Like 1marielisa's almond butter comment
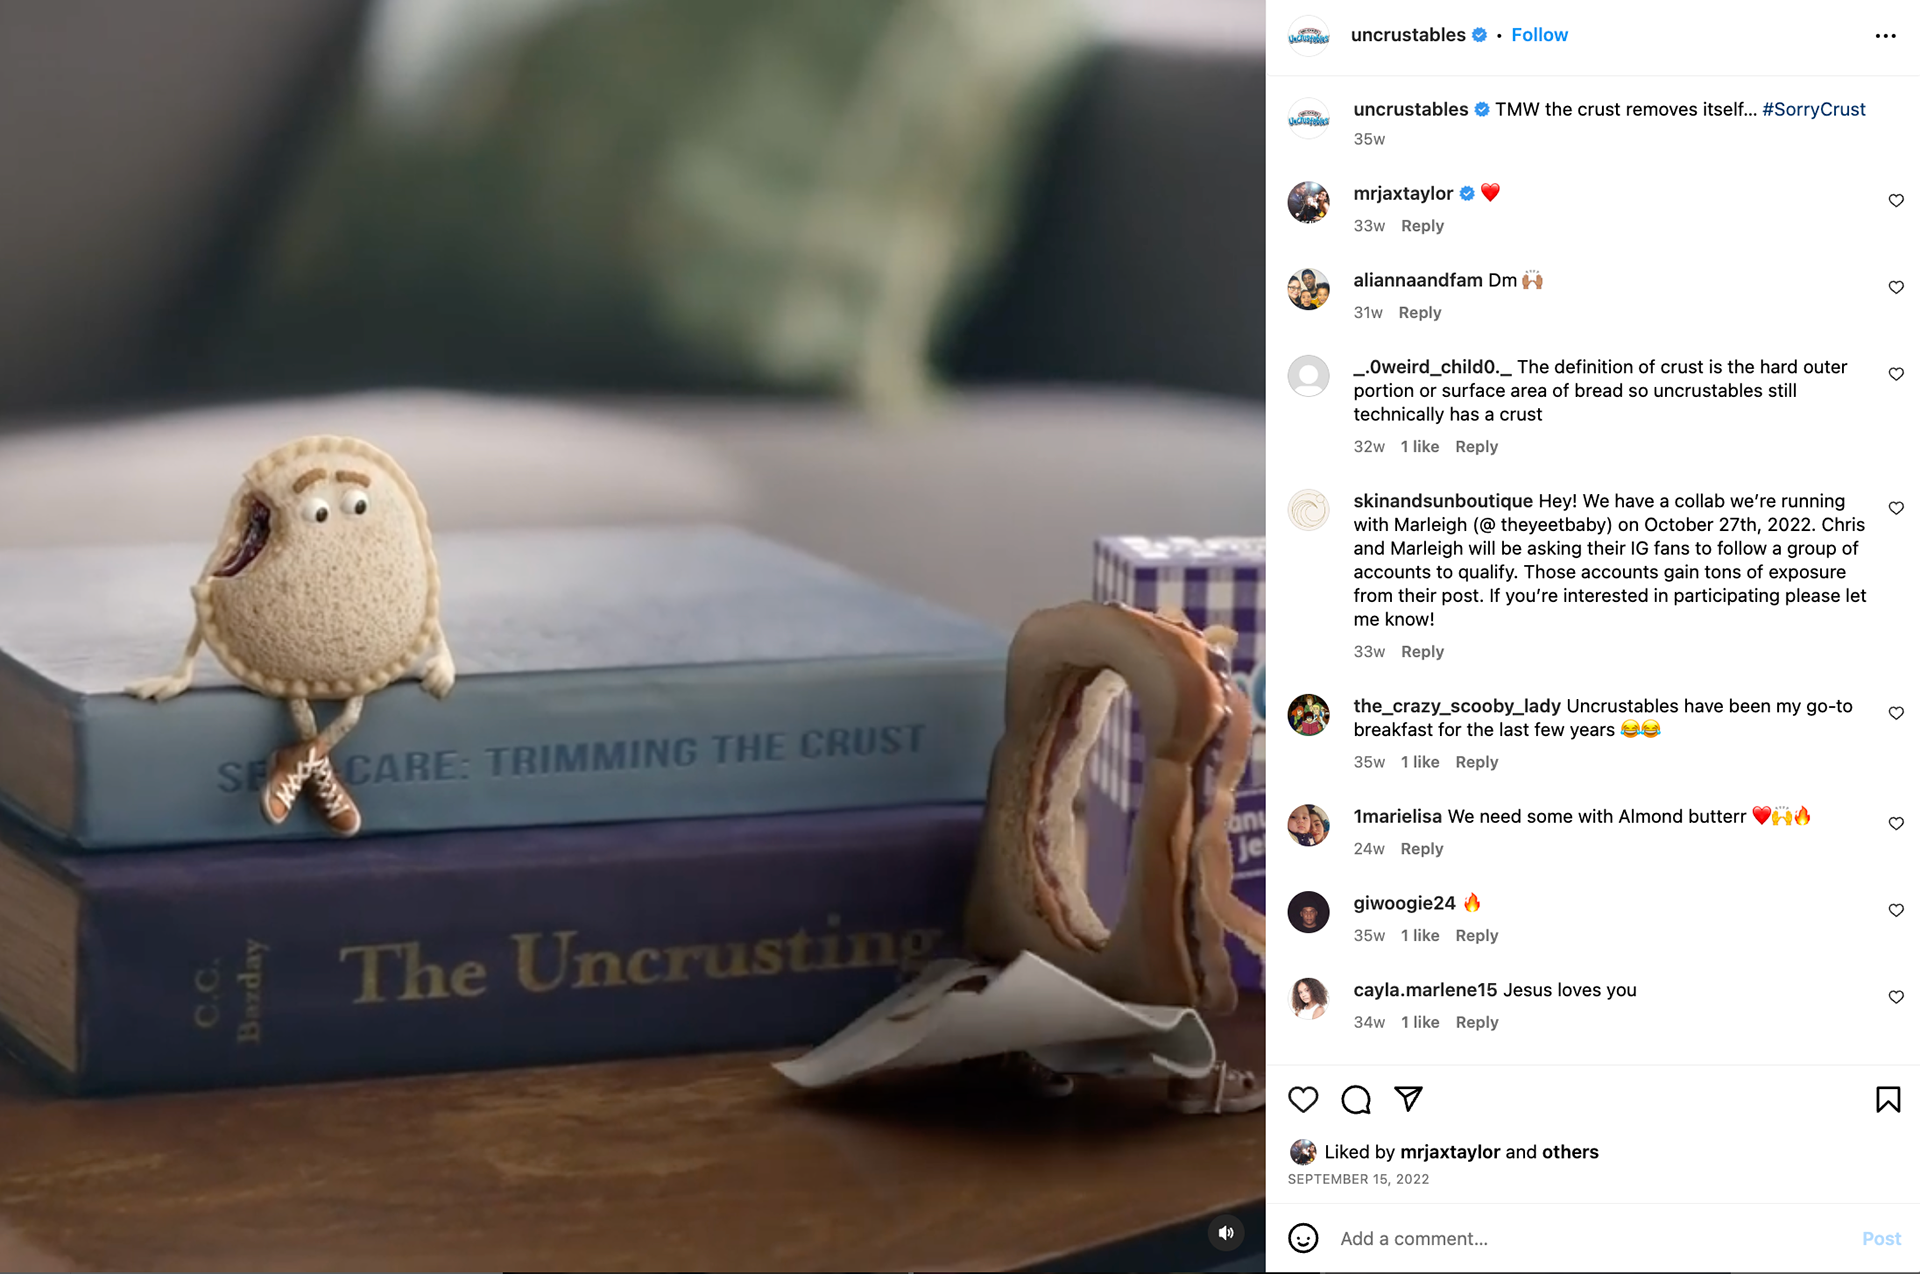 click(x=1895, y=824)
